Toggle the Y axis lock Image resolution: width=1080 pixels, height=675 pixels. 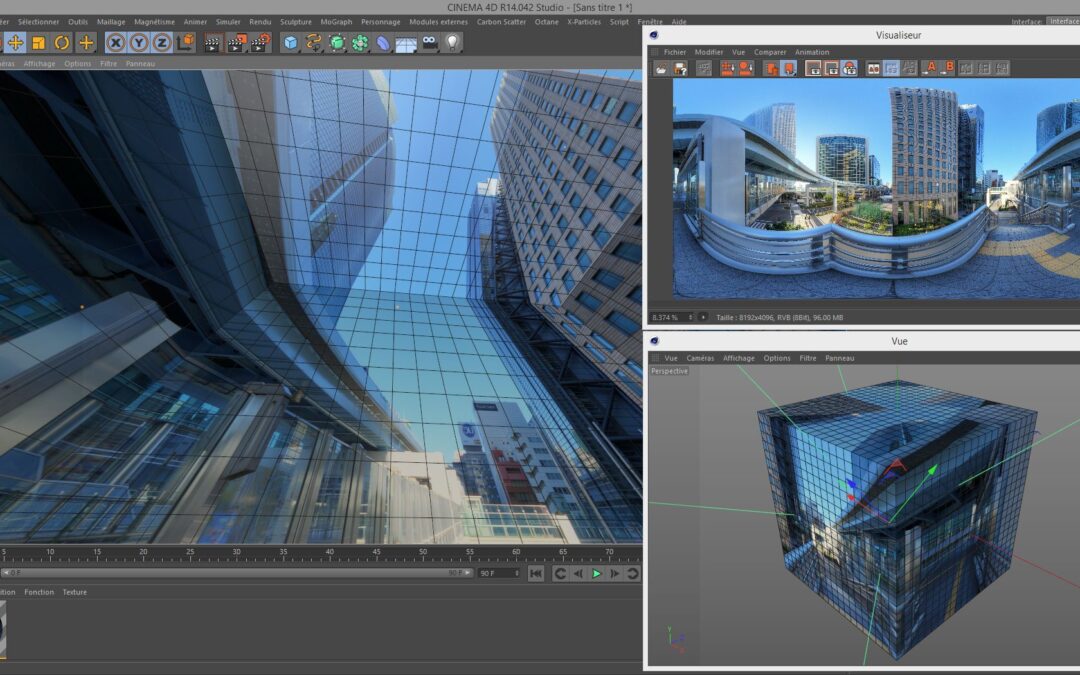click(139, 43)
